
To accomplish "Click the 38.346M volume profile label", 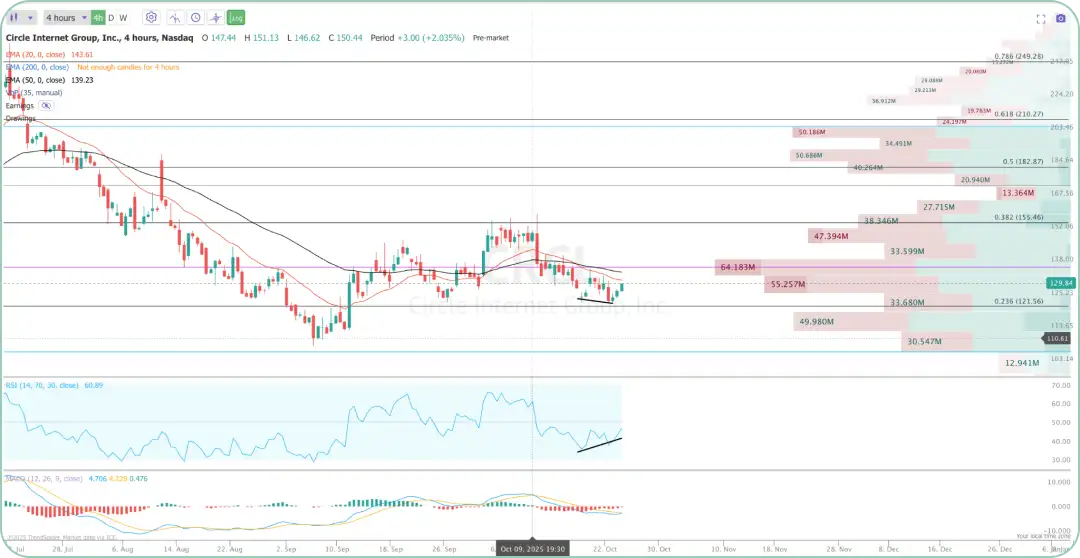I will (882, 221).
